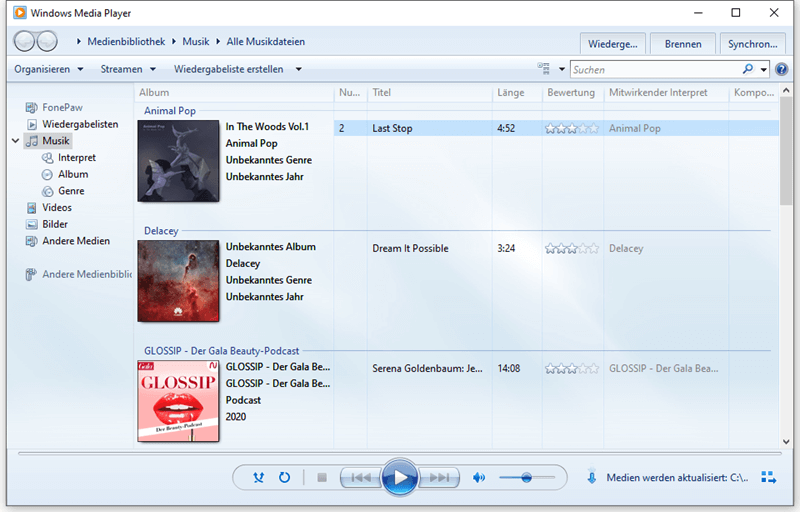The height and width of the screenshot is (512, 800).
Task: Open the Help icon
Action: [781, 69]
